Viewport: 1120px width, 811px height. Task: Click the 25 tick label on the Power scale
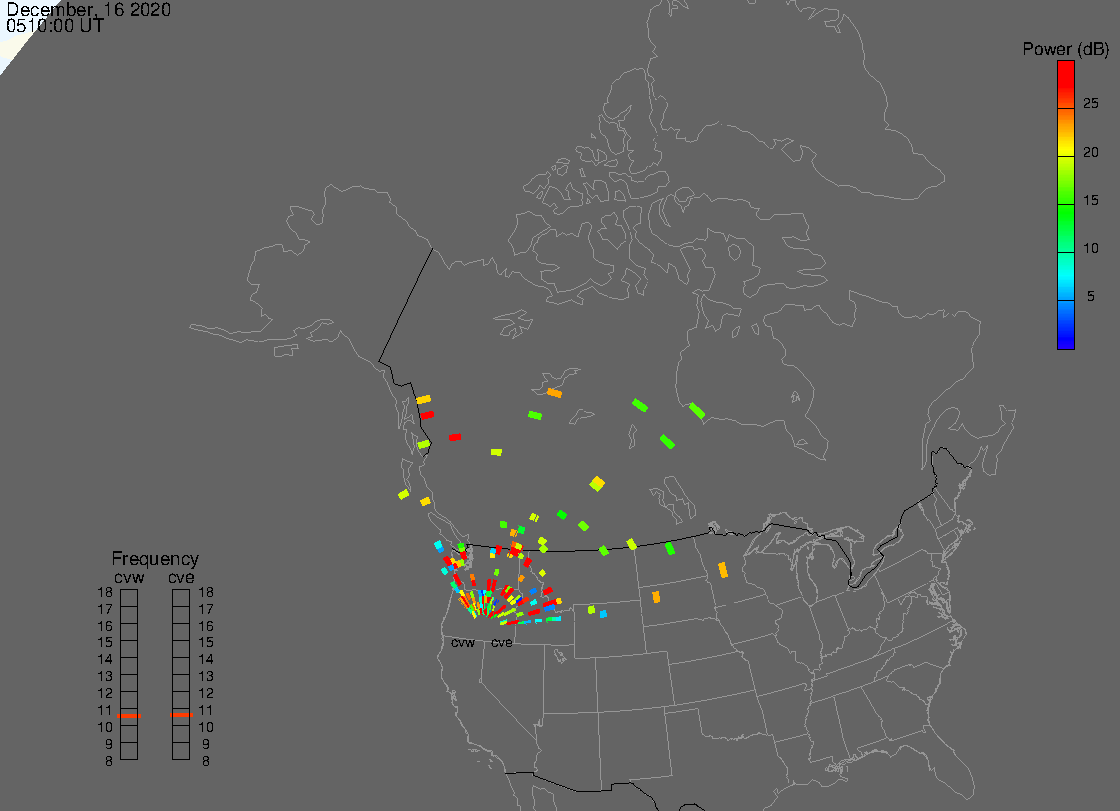pos(1091,104)
